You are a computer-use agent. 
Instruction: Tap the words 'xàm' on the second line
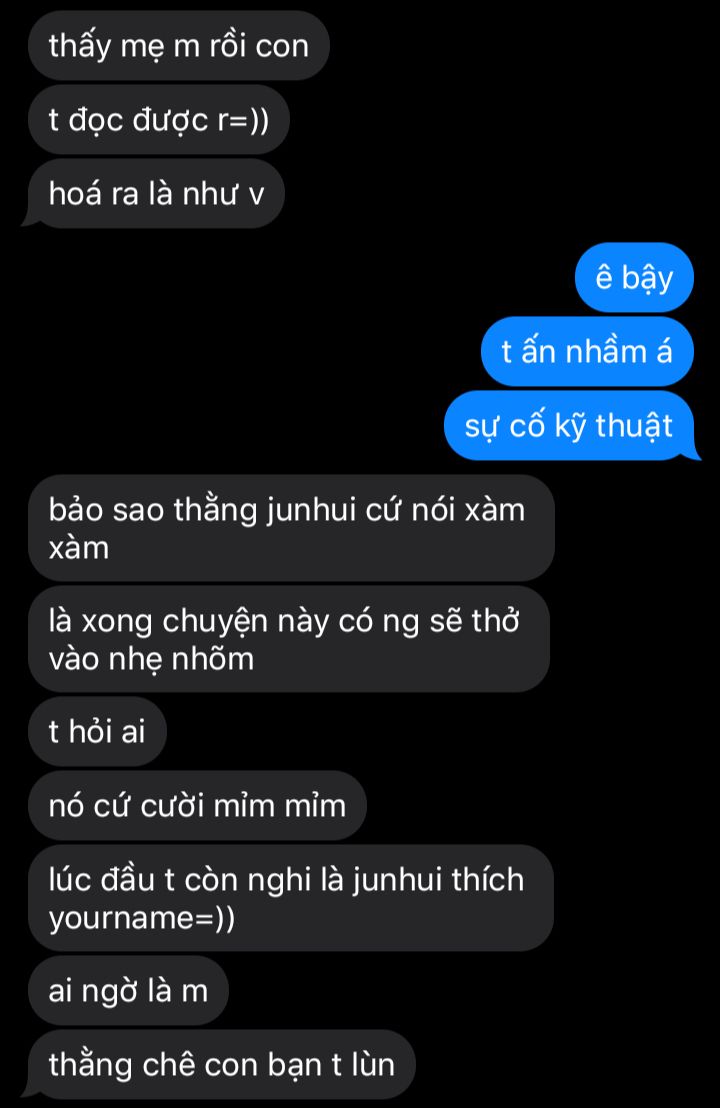[78, 548]
